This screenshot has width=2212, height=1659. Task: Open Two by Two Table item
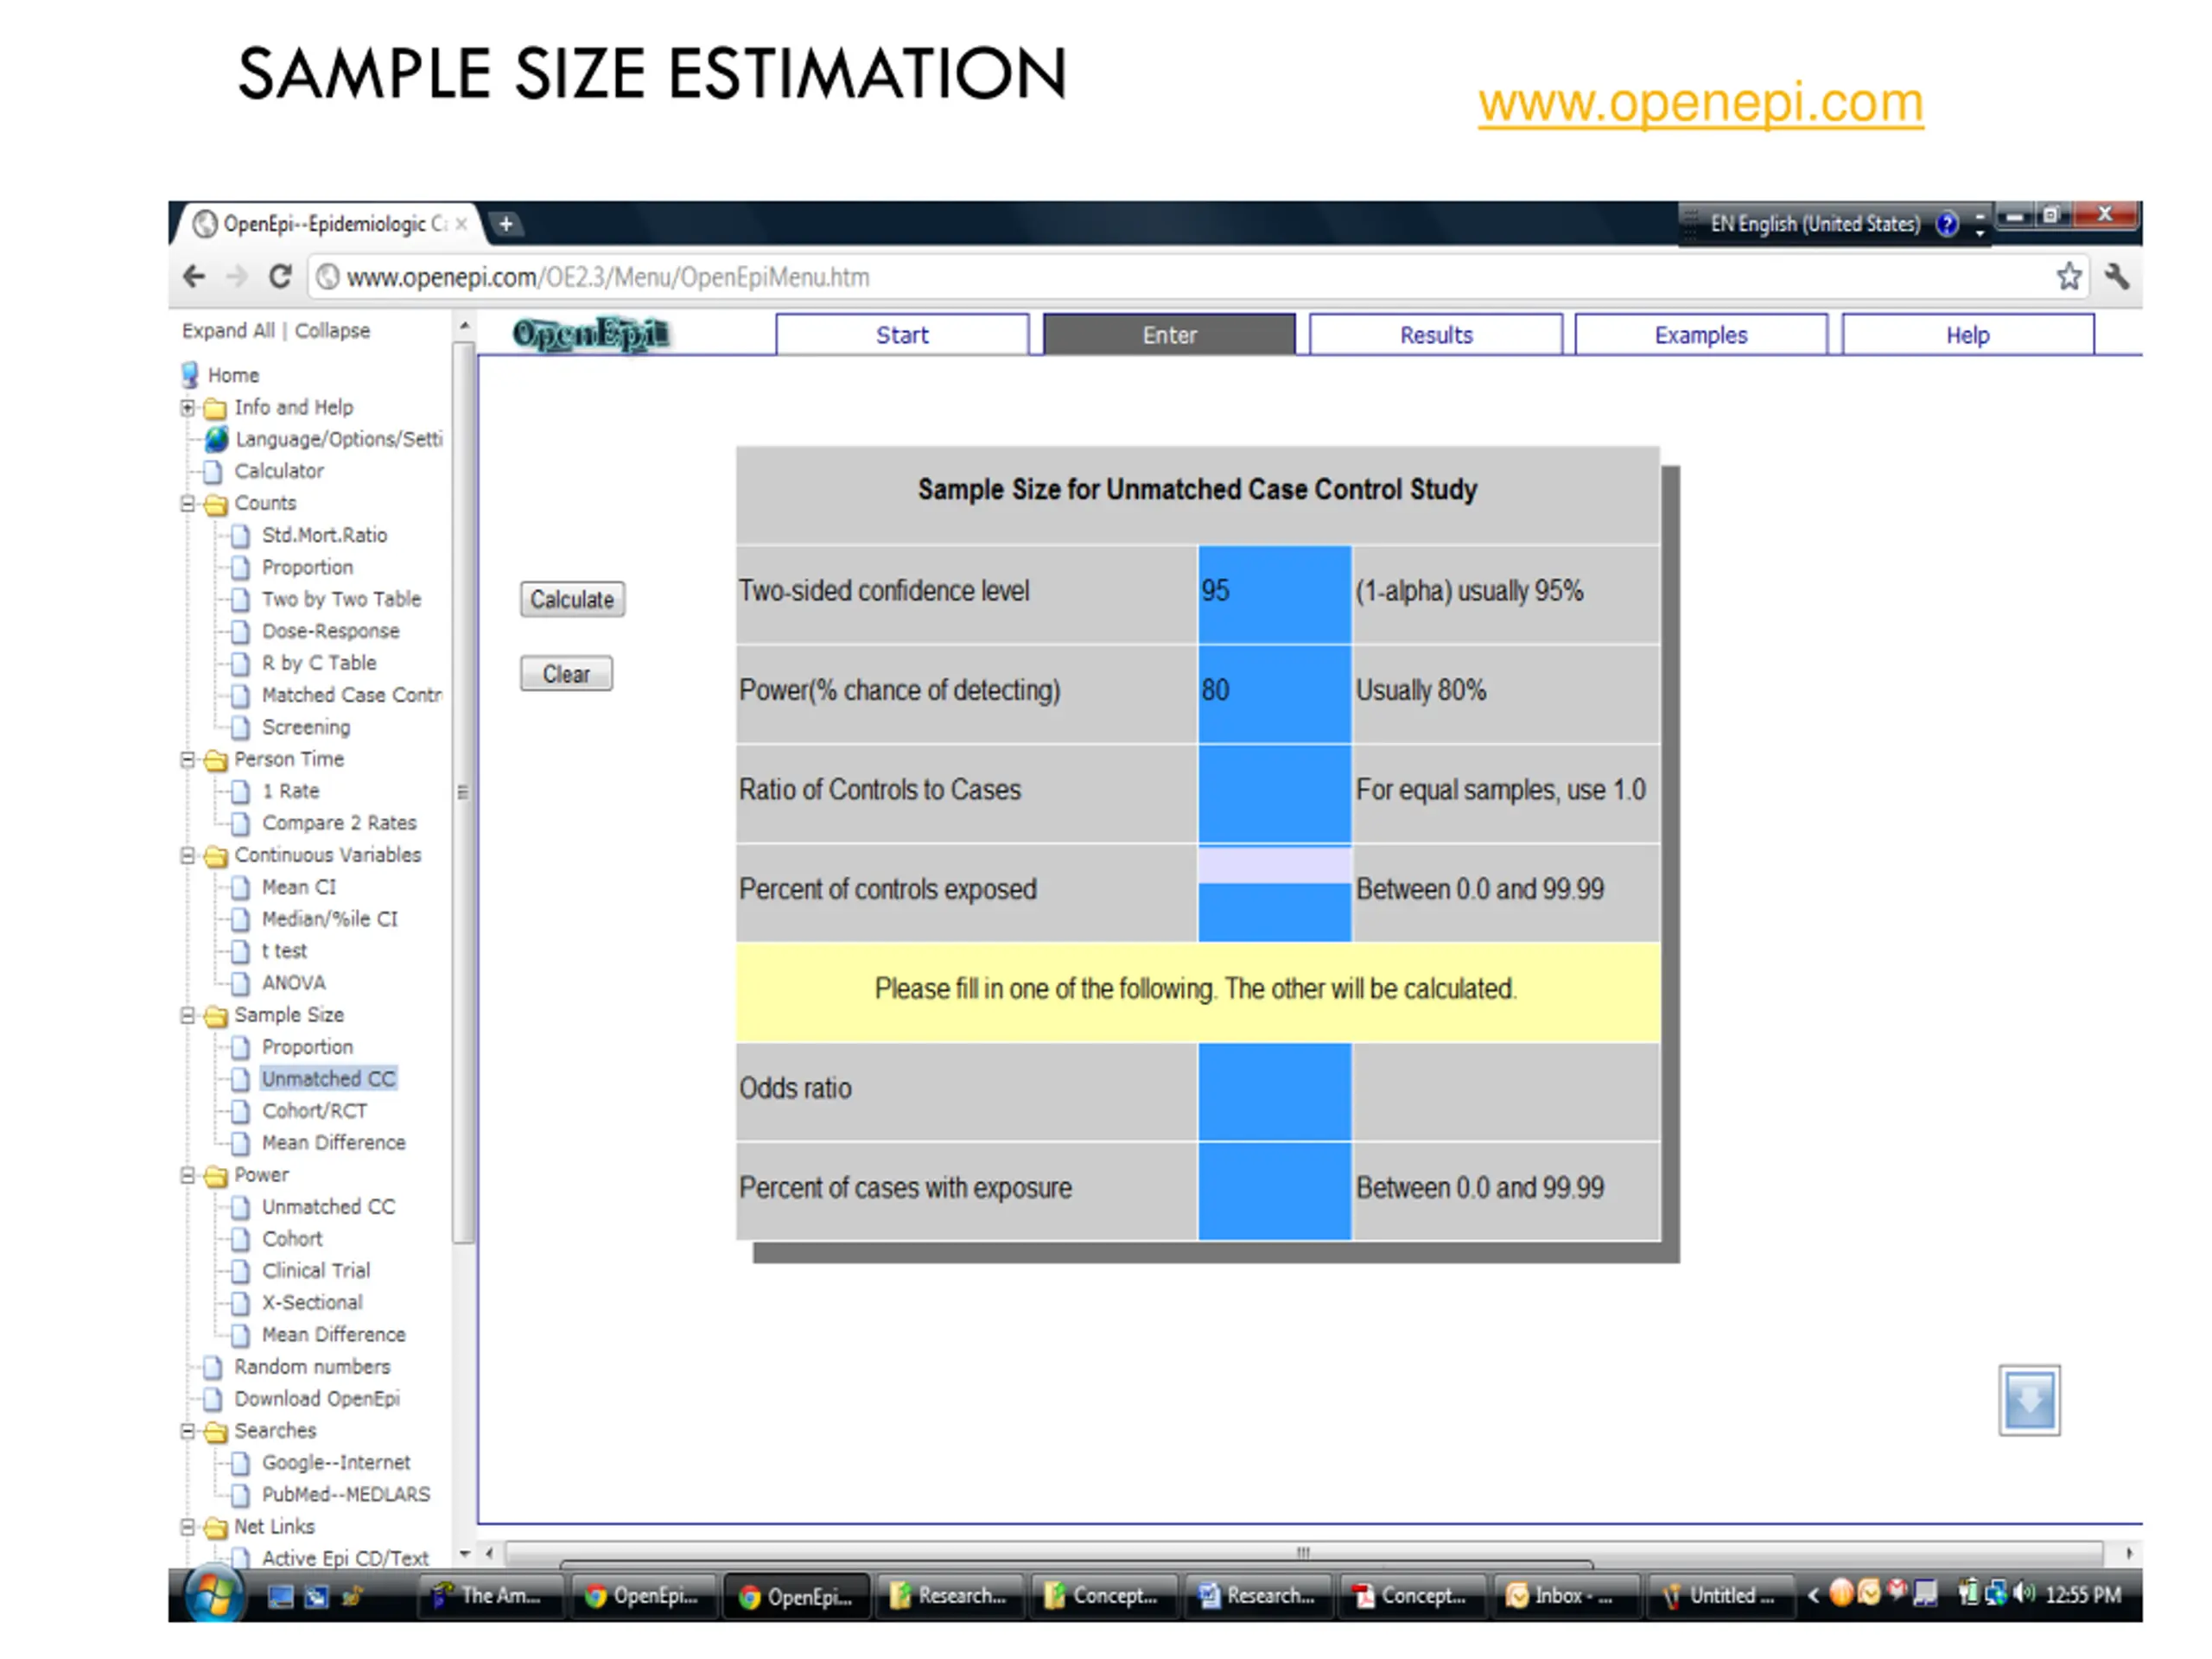[341, 599]
